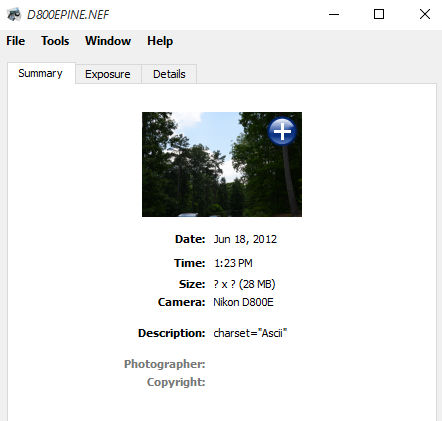Click the description value charset="Ascii"

pos(250,333)
